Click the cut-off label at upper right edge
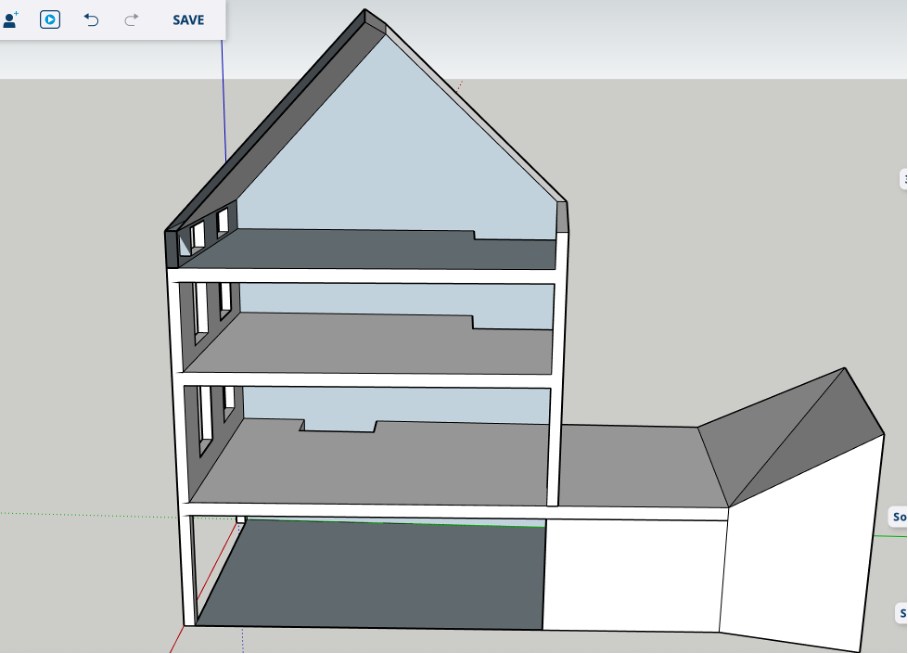Viewport: 908px width, 654px height. 903,179
